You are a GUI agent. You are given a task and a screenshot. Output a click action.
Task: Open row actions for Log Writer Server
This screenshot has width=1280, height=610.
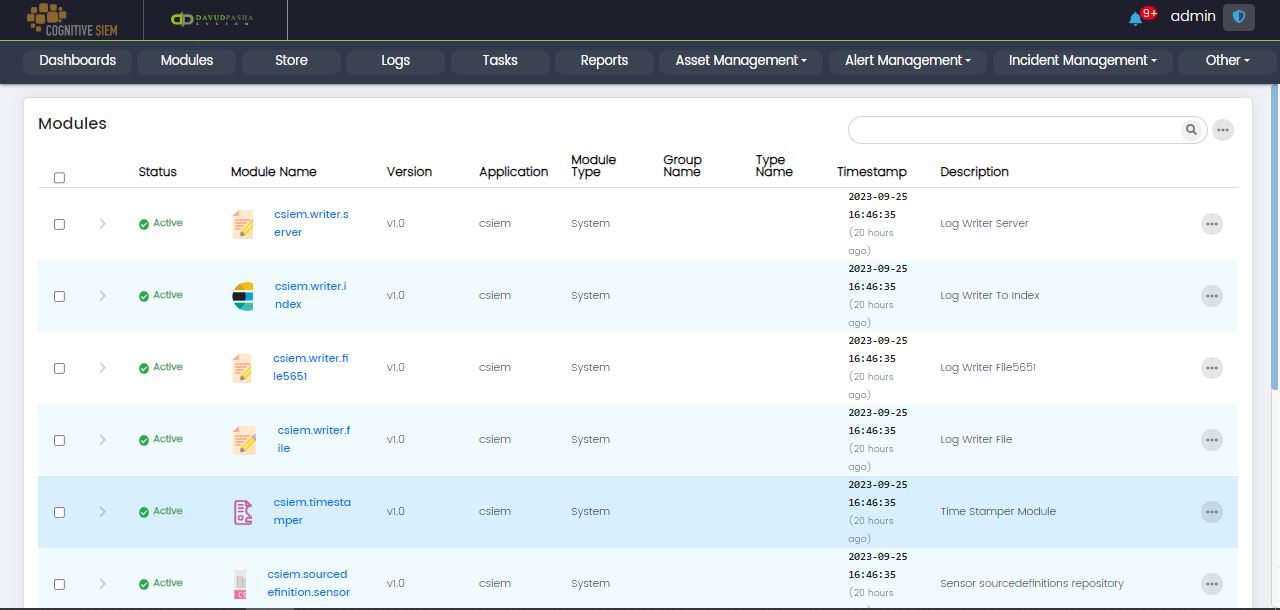[1212, 224]
